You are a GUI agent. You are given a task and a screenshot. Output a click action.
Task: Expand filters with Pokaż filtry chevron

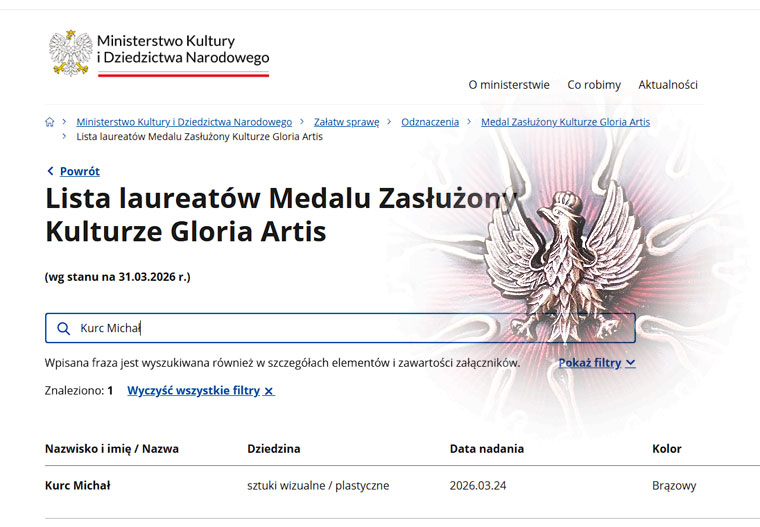click(x=630, y=363)
